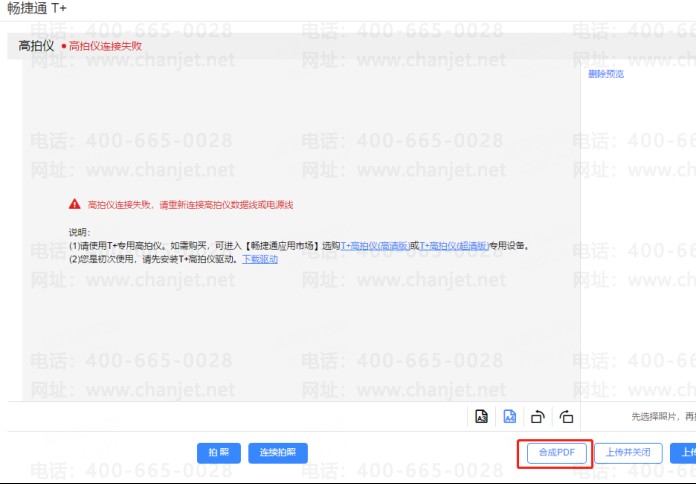
Task: Open the T+高拍仪(高清版) product link
Action: tap(375, 246)
